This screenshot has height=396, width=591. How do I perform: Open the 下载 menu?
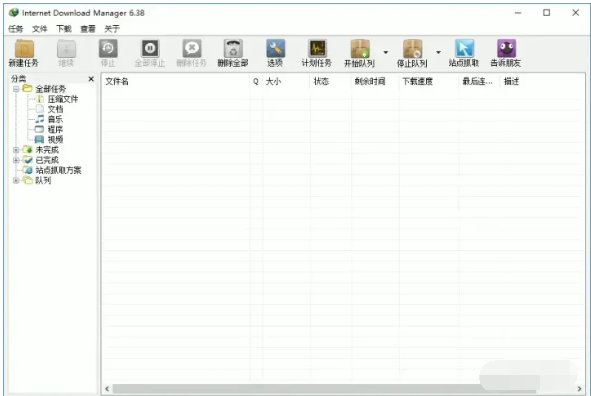point(64,29)
